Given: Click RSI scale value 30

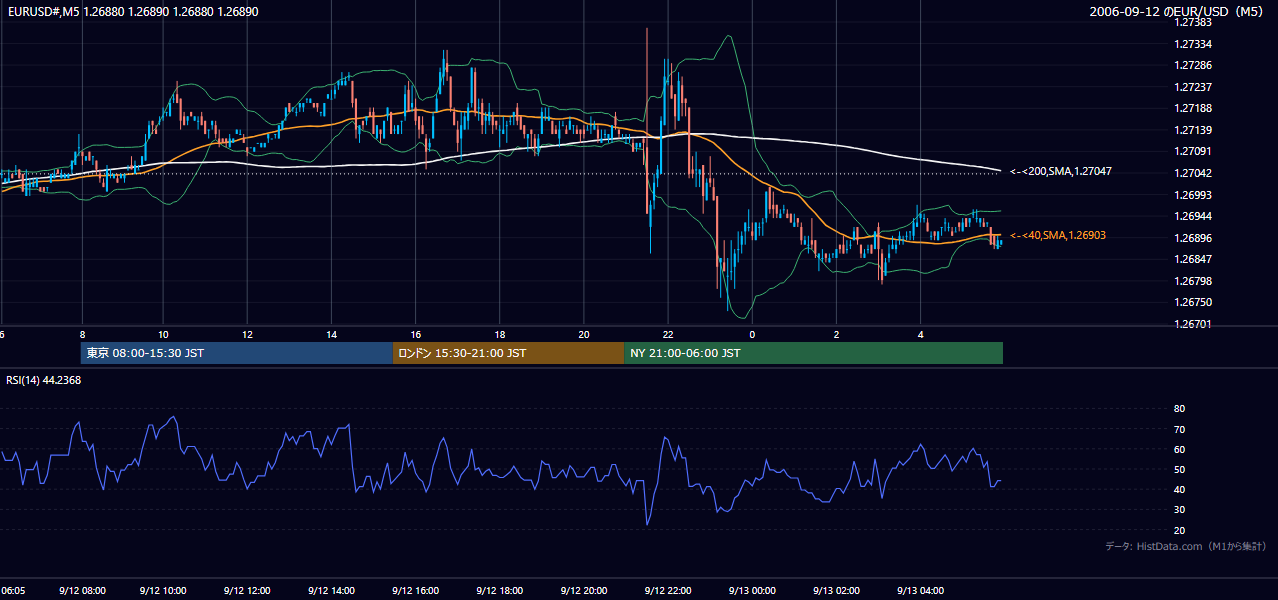Looking at the screenshot, I should [x=1179, y=510].
